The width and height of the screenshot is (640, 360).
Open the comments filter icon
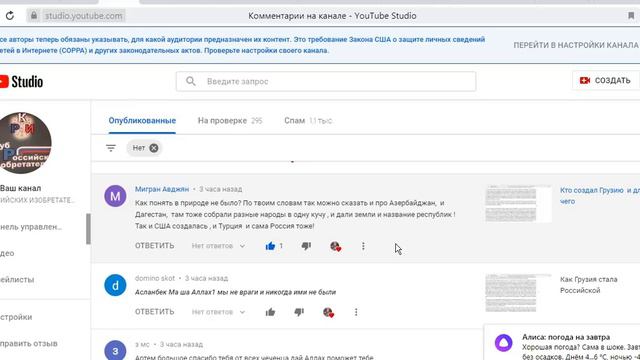point(111,148)
